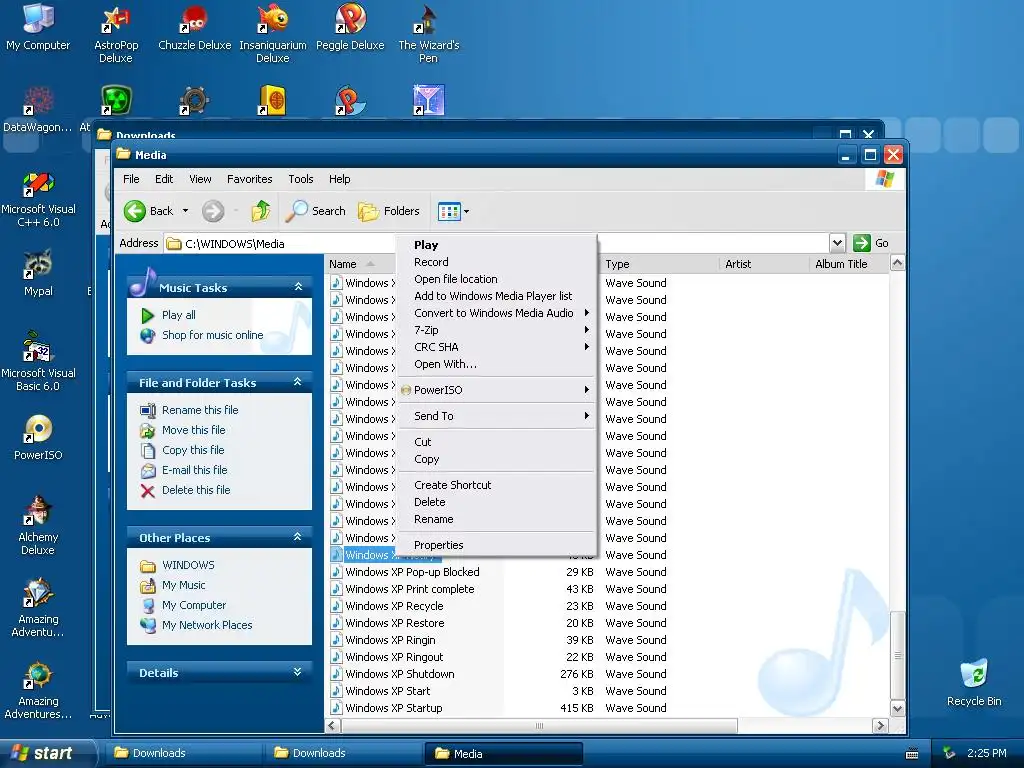
Task: Choose Open With... from context menu
Action: pos(496,364)
